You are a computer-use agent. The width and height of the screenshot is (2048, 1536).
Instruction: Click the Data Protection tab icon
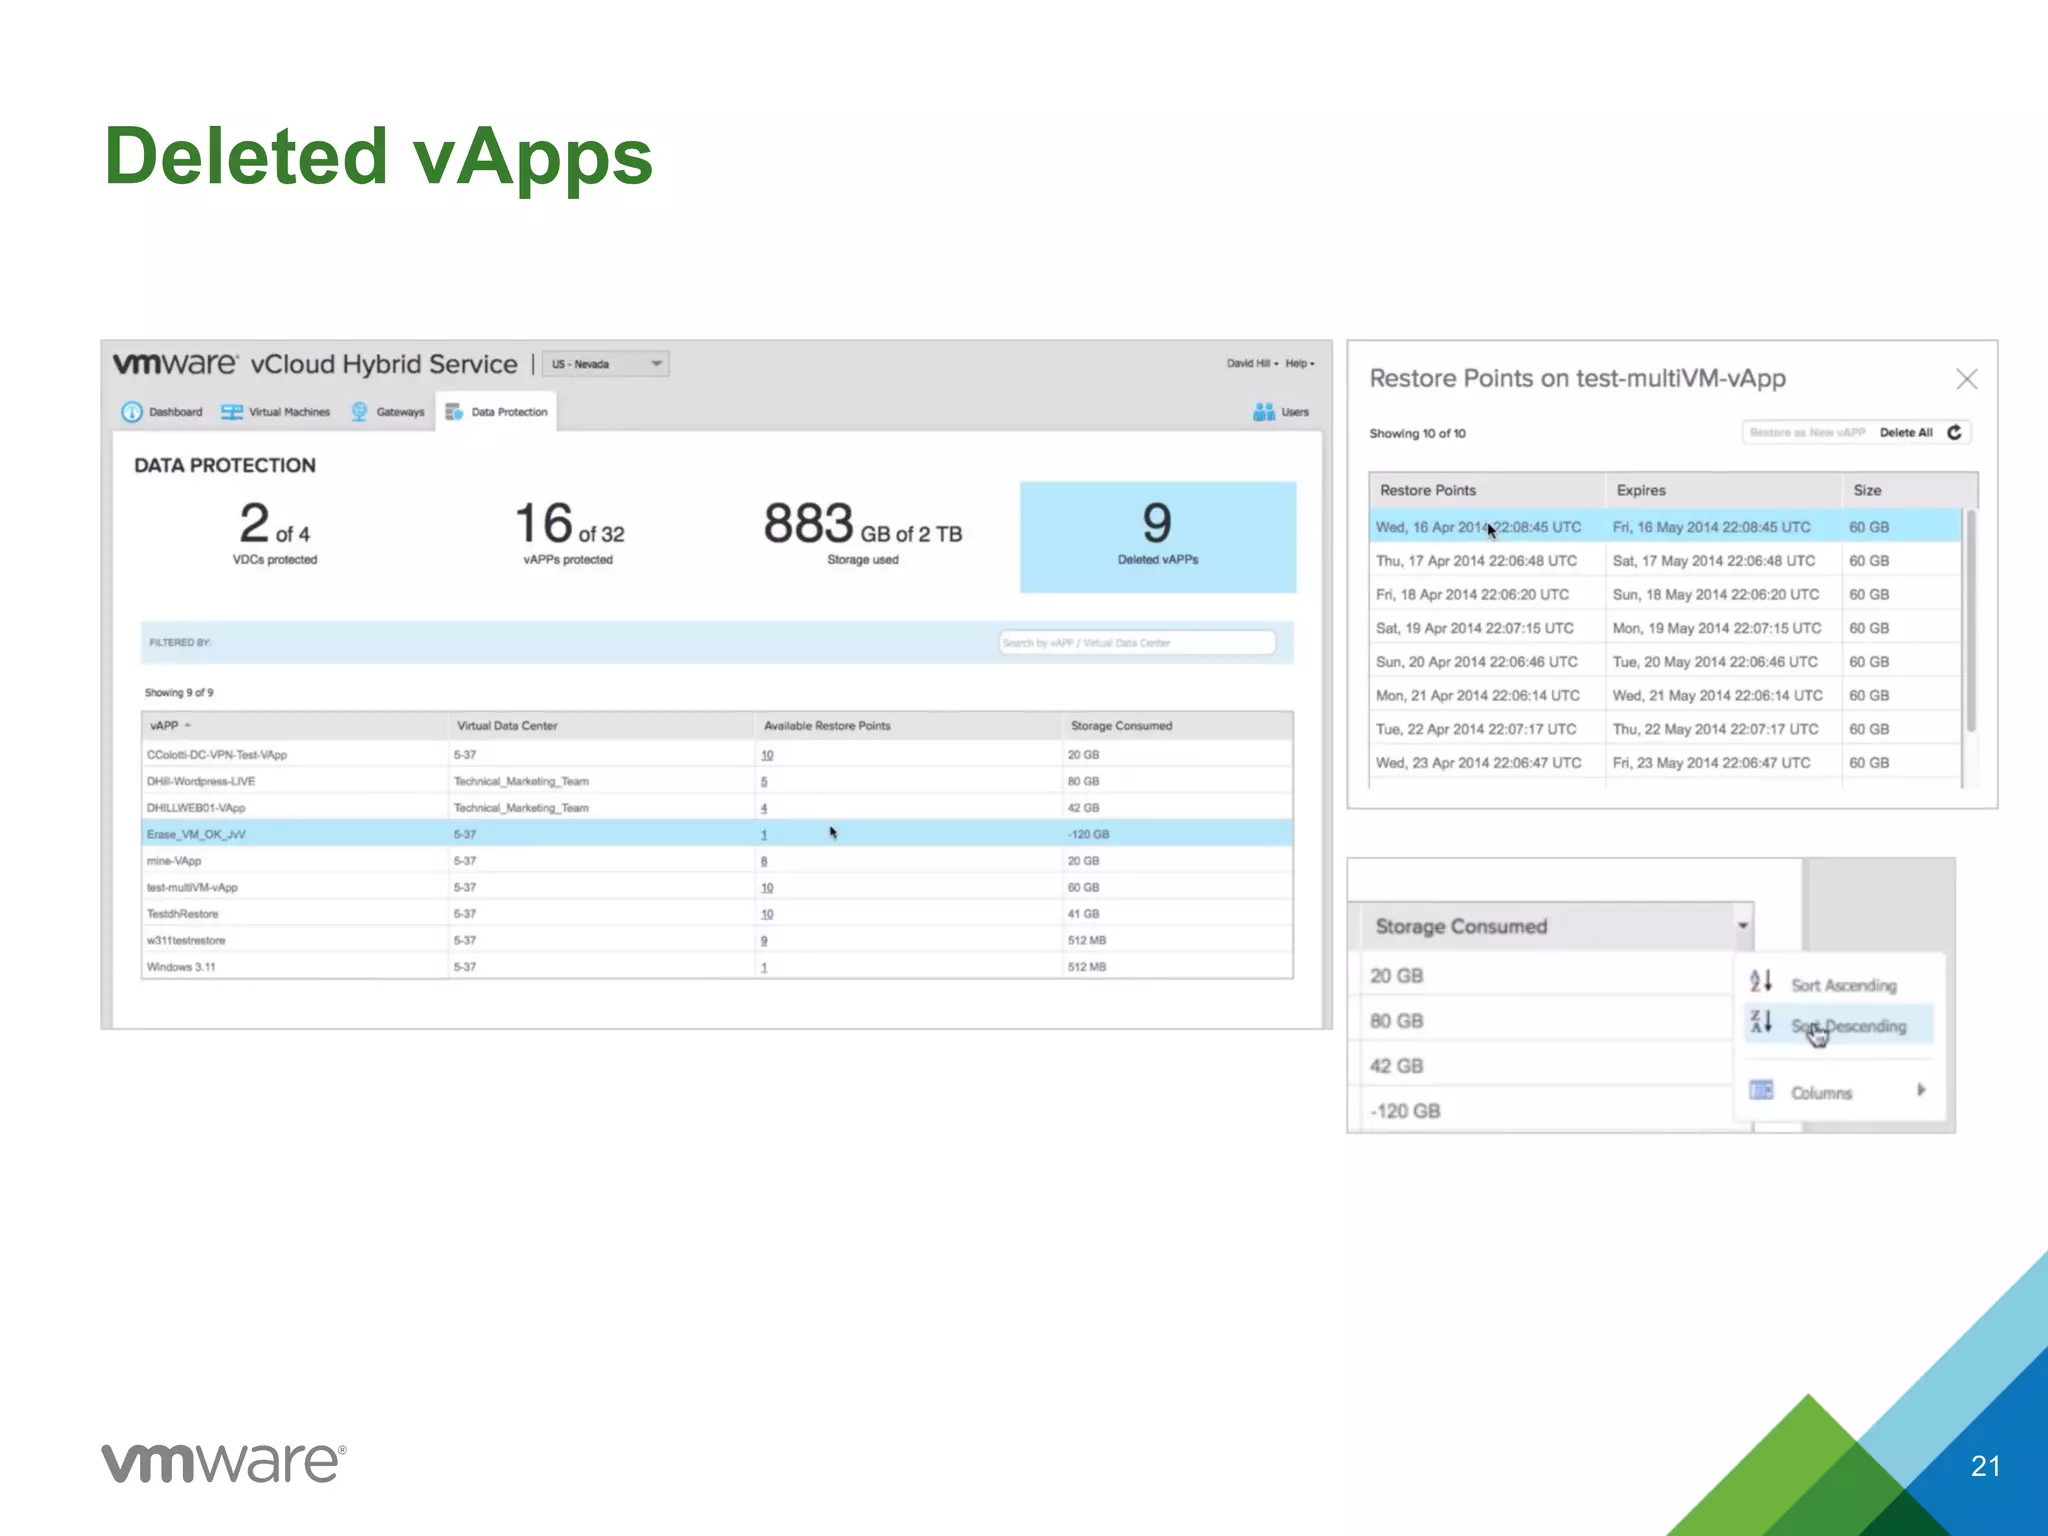tap(454, 412)
